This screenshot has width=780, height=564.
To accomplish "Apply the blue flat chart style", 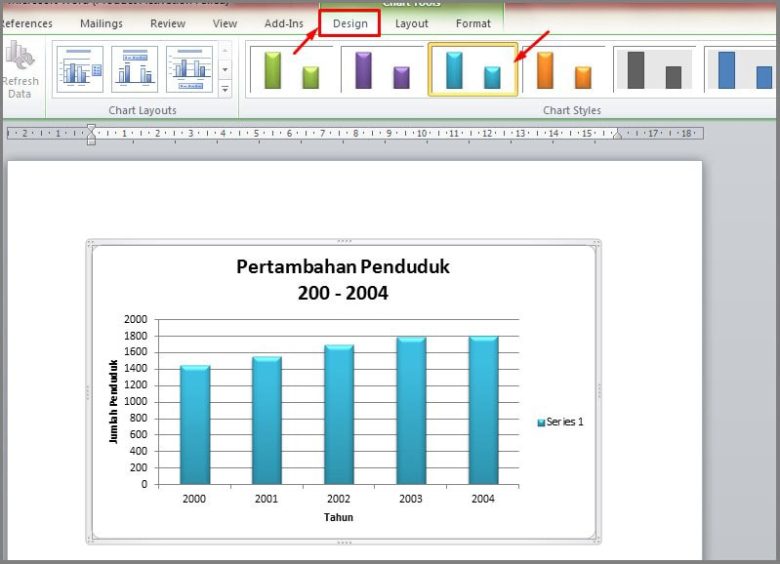I will [x=742, y=70].
